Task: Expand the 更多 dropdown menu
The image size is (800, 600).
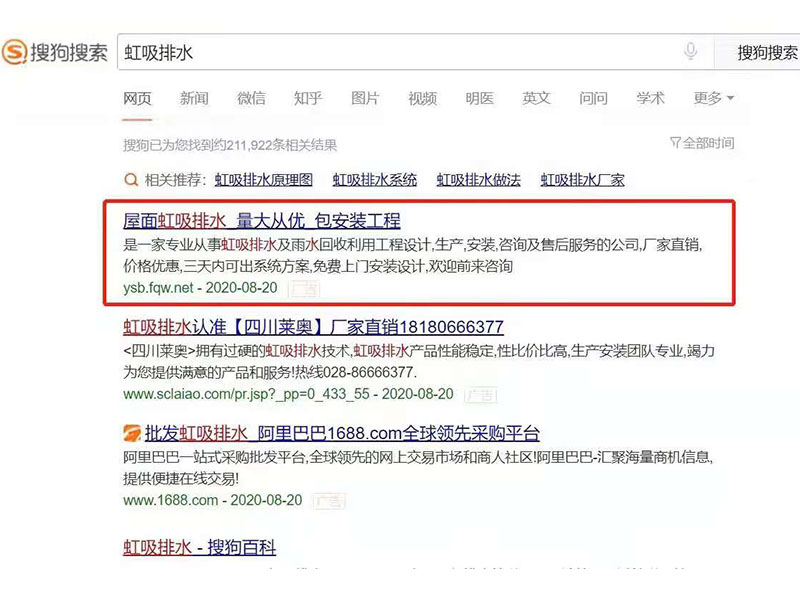Action: 713,98
